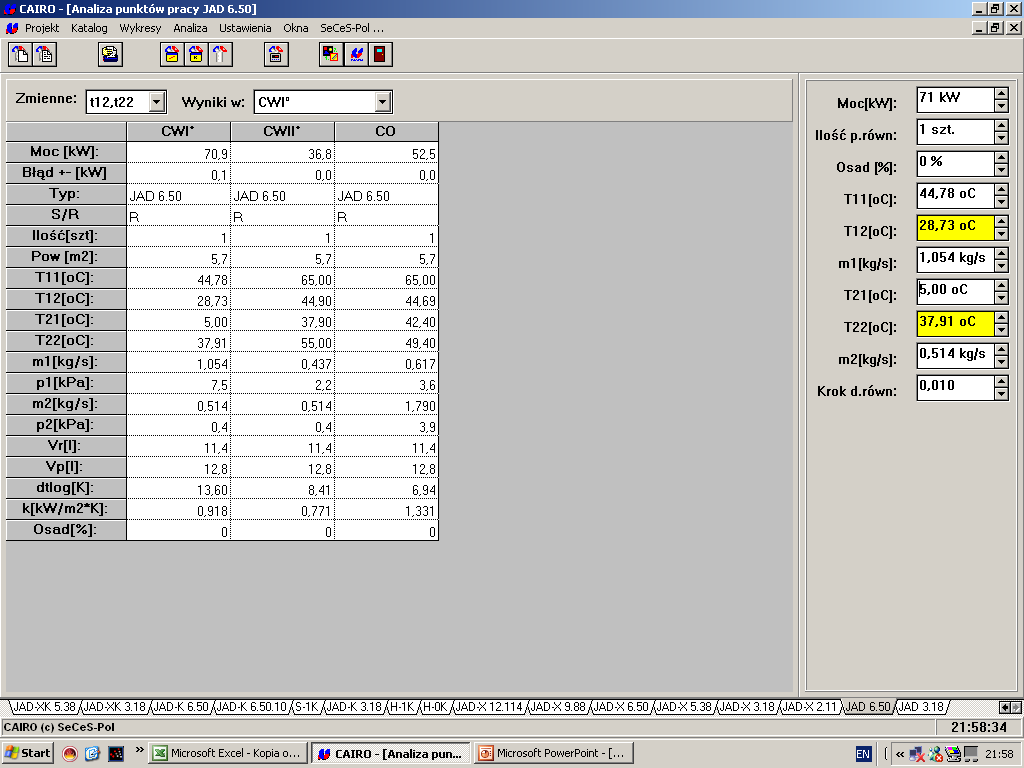Open the Windows Start button
Screen dimensions: 1024x768
click(x=28, y=753)
